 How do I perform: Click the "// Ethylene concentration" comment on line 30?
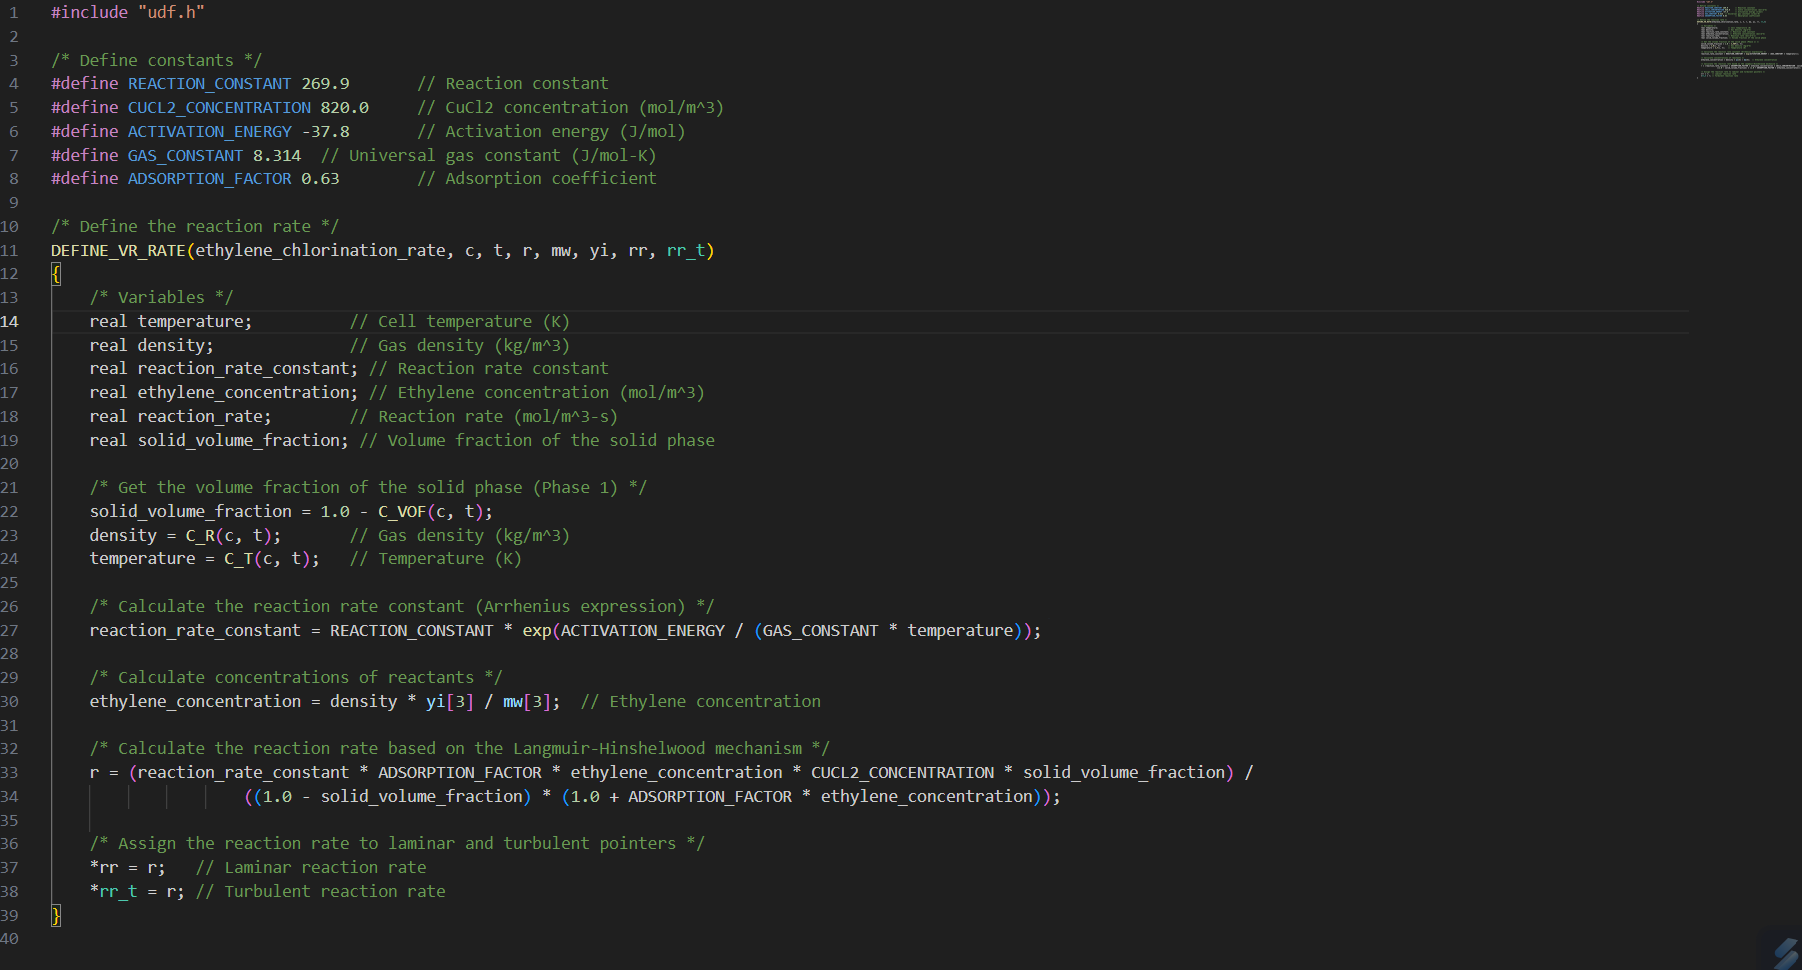pyautogui.click(x=701, y=701)
